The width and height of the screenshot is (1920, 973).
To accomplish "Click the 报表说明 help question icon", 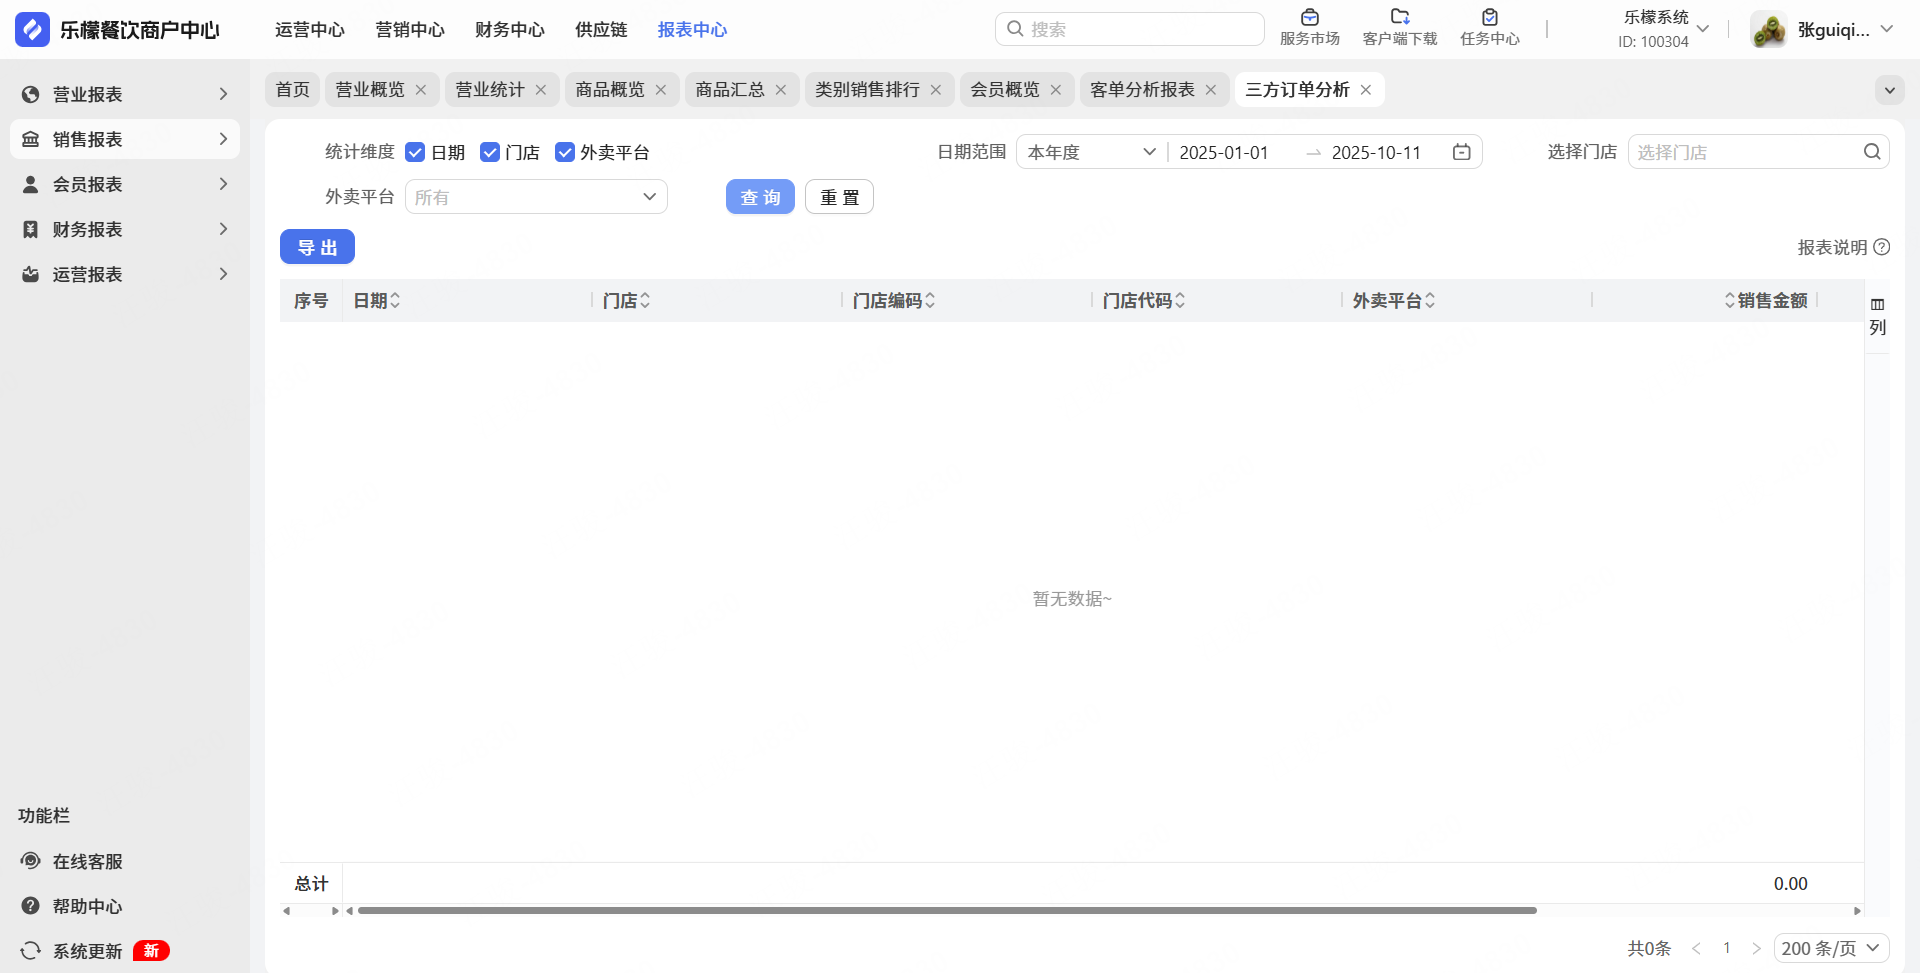I will (x=1882, y=247).
